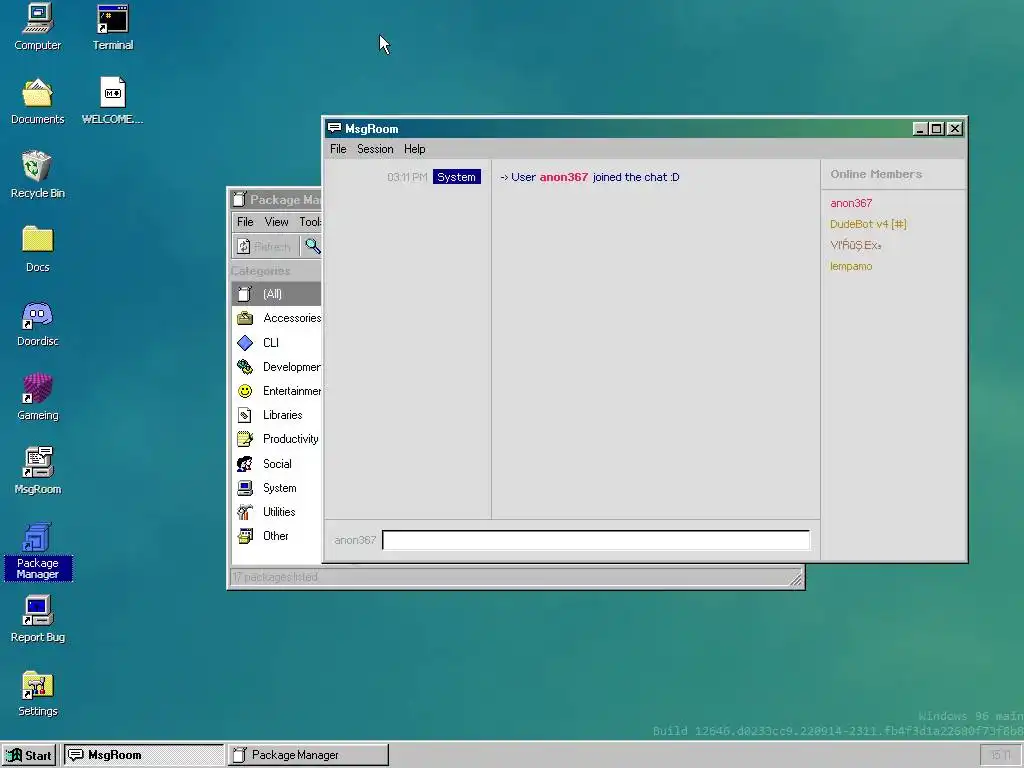Launch the Terminal desktop shortcut

click(x=112, y=27)
